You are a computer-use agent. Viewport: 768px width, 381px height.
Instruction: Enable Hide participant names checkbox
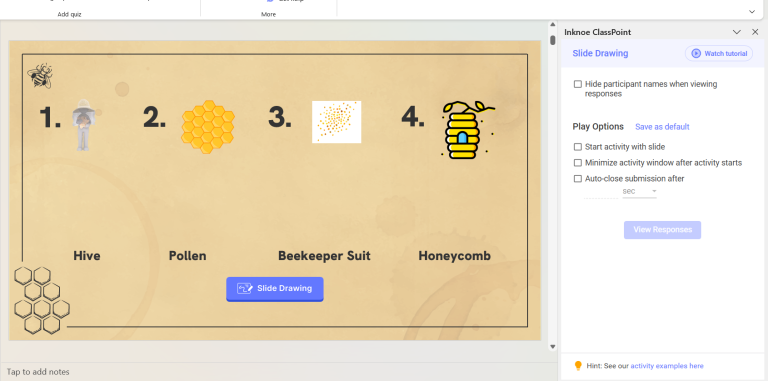point(578,84)
